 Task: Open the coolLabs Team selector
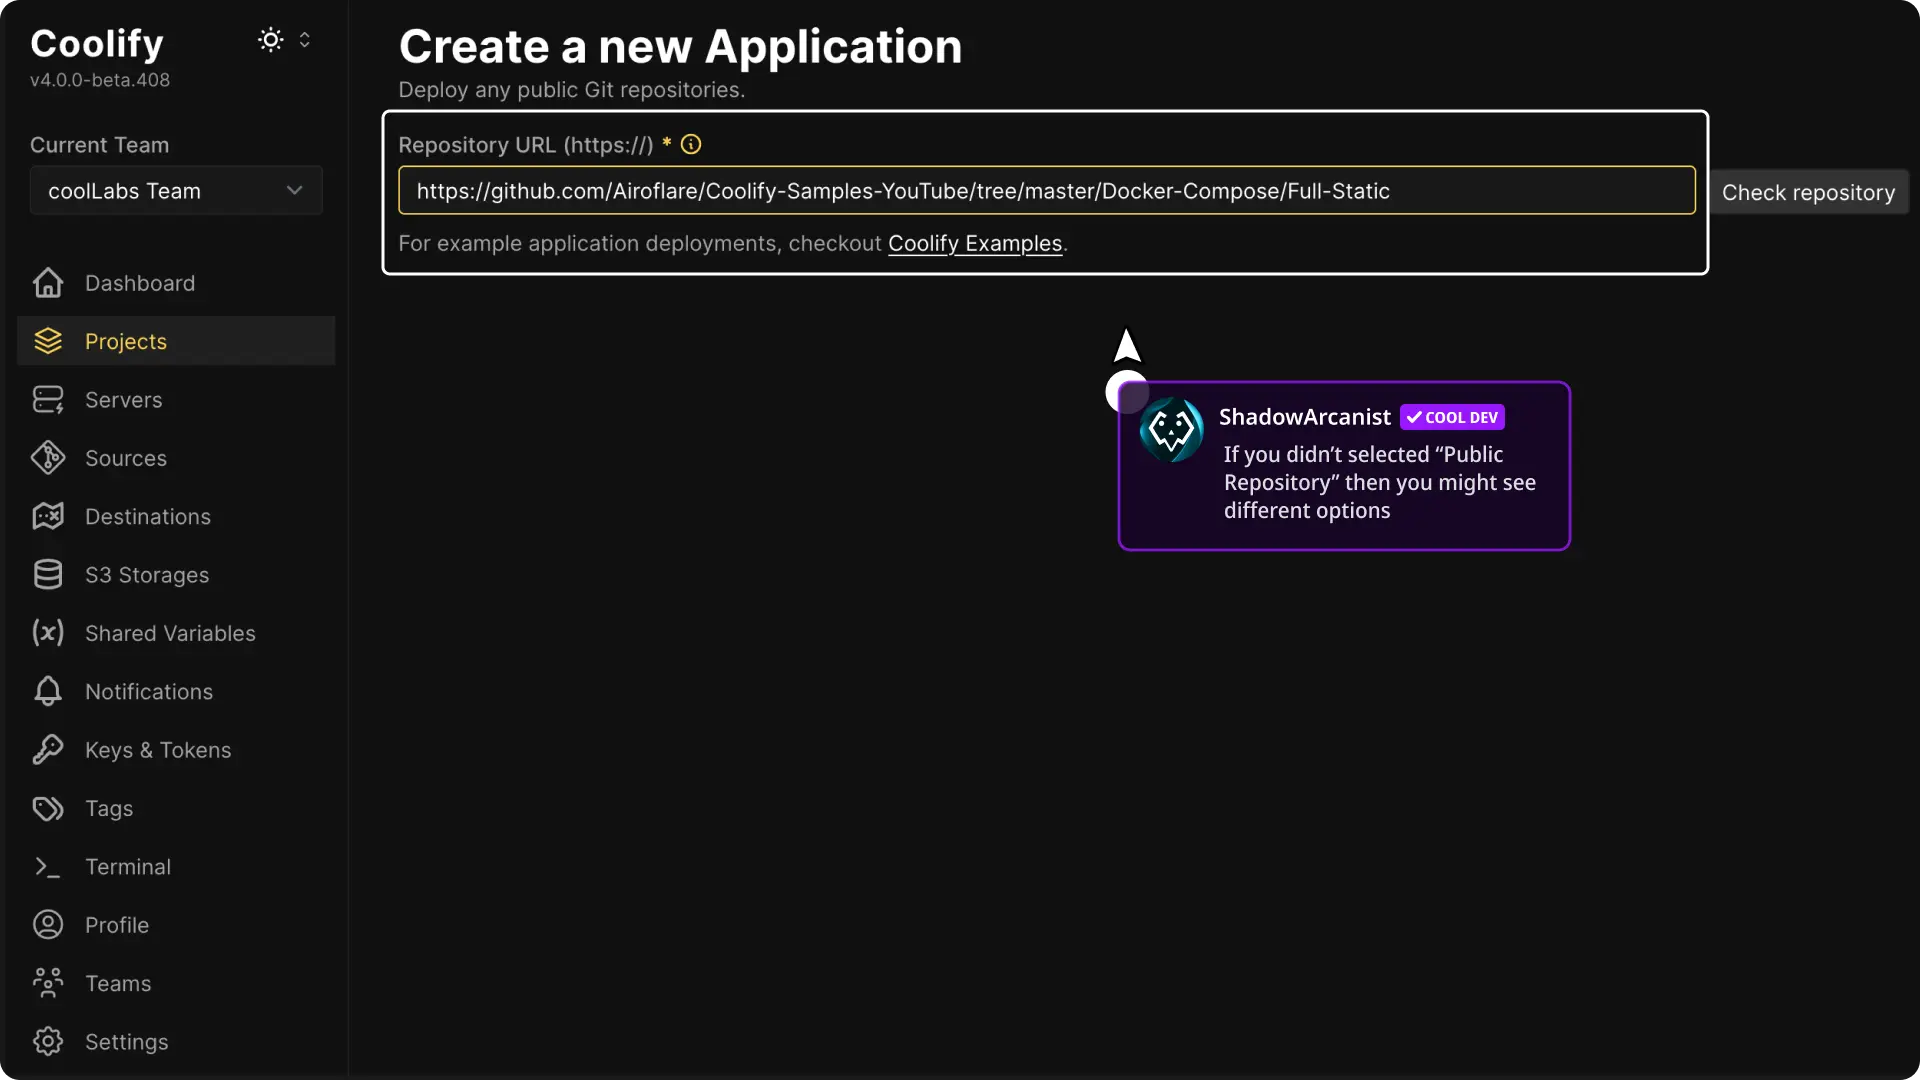coord(175,191)
